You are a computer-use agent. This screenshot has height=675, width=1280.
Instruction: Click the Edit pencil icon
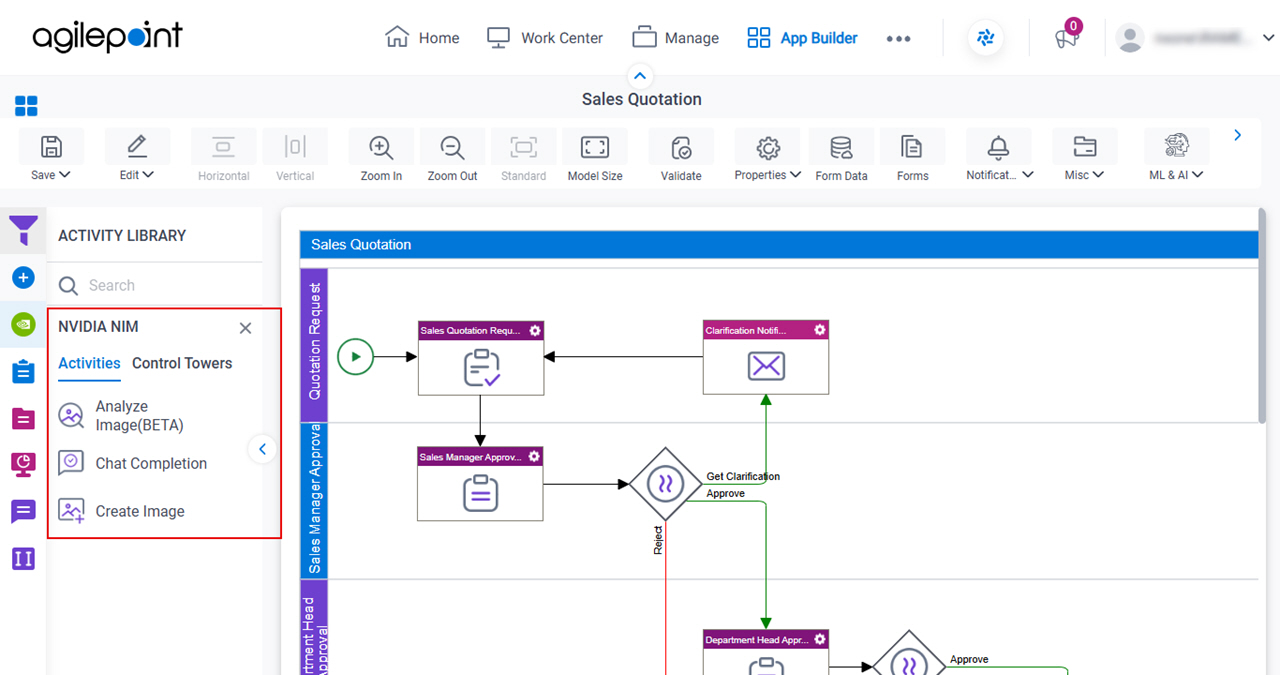[x=137, y=147]
